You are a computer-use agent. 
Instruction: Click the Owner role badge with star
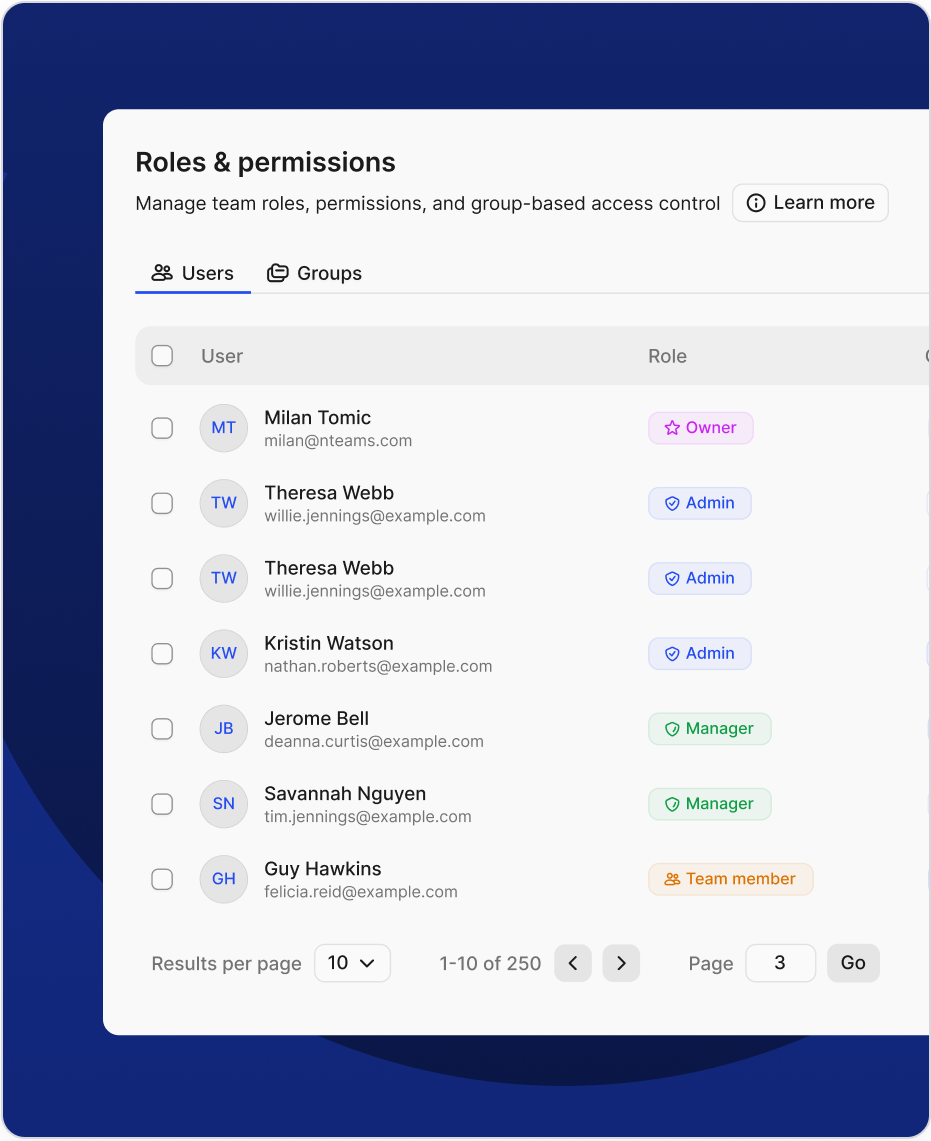(700, 428)
